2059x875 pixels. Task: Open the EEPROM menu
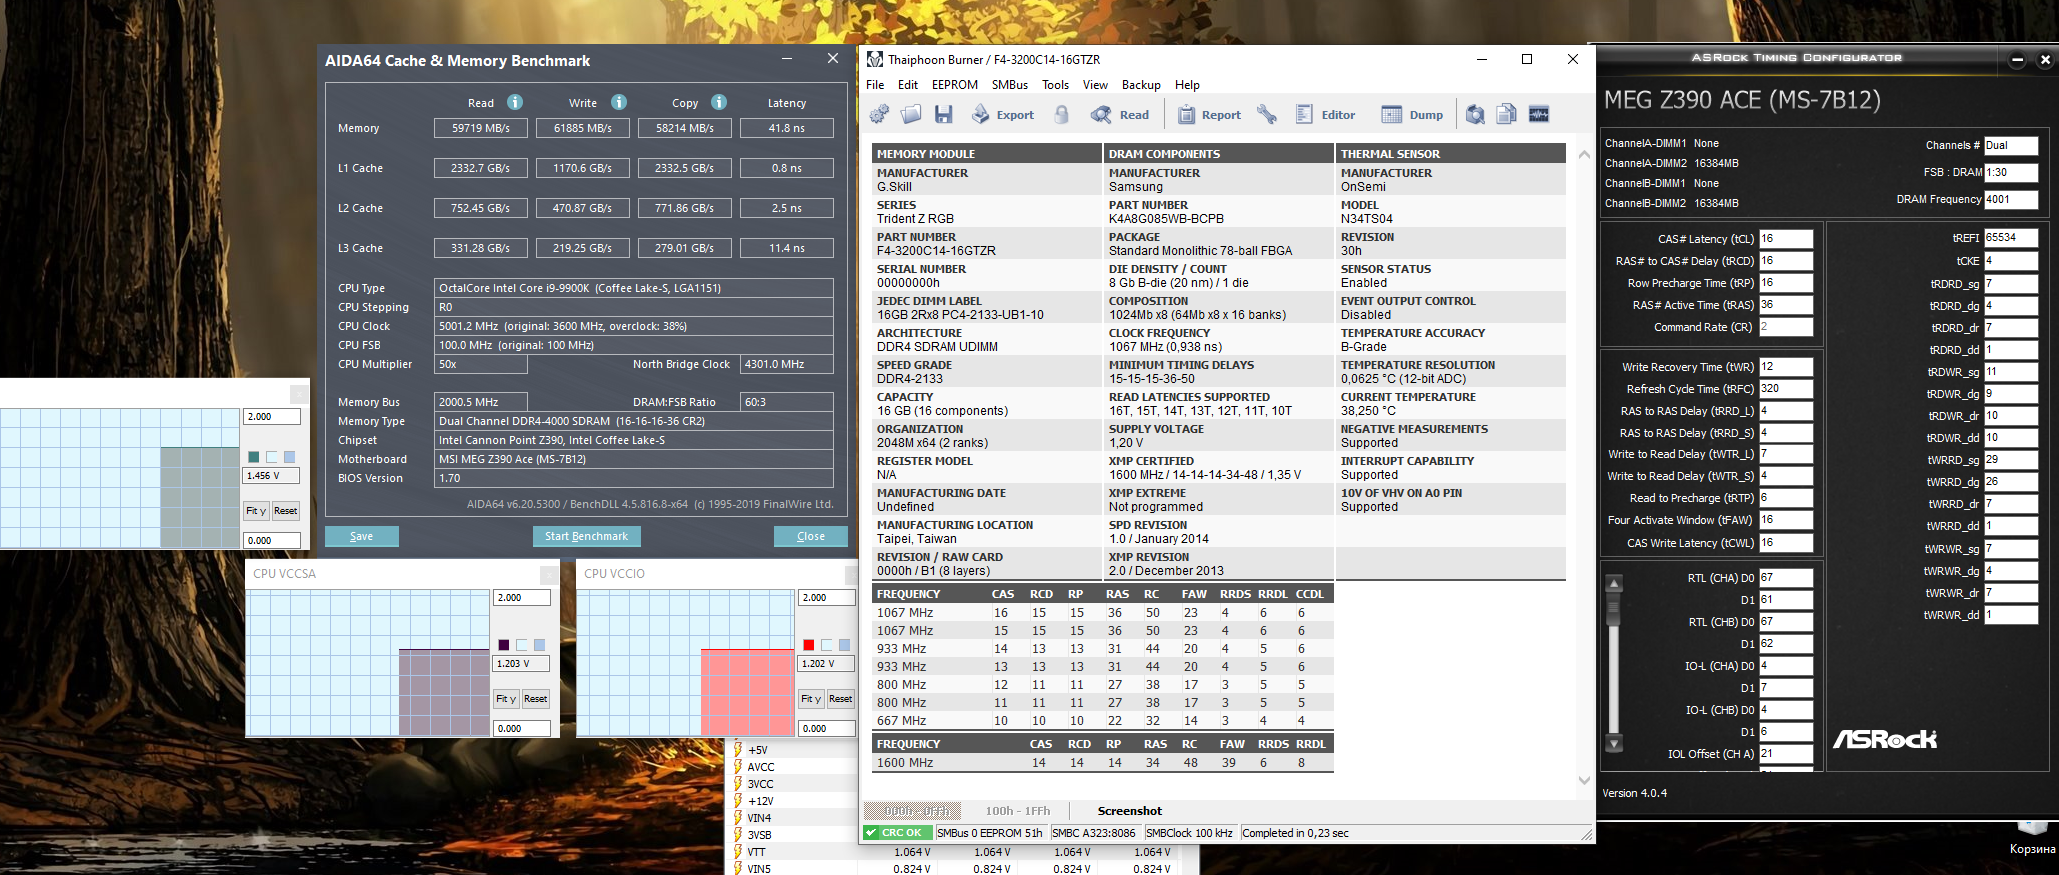pos(954,85)
